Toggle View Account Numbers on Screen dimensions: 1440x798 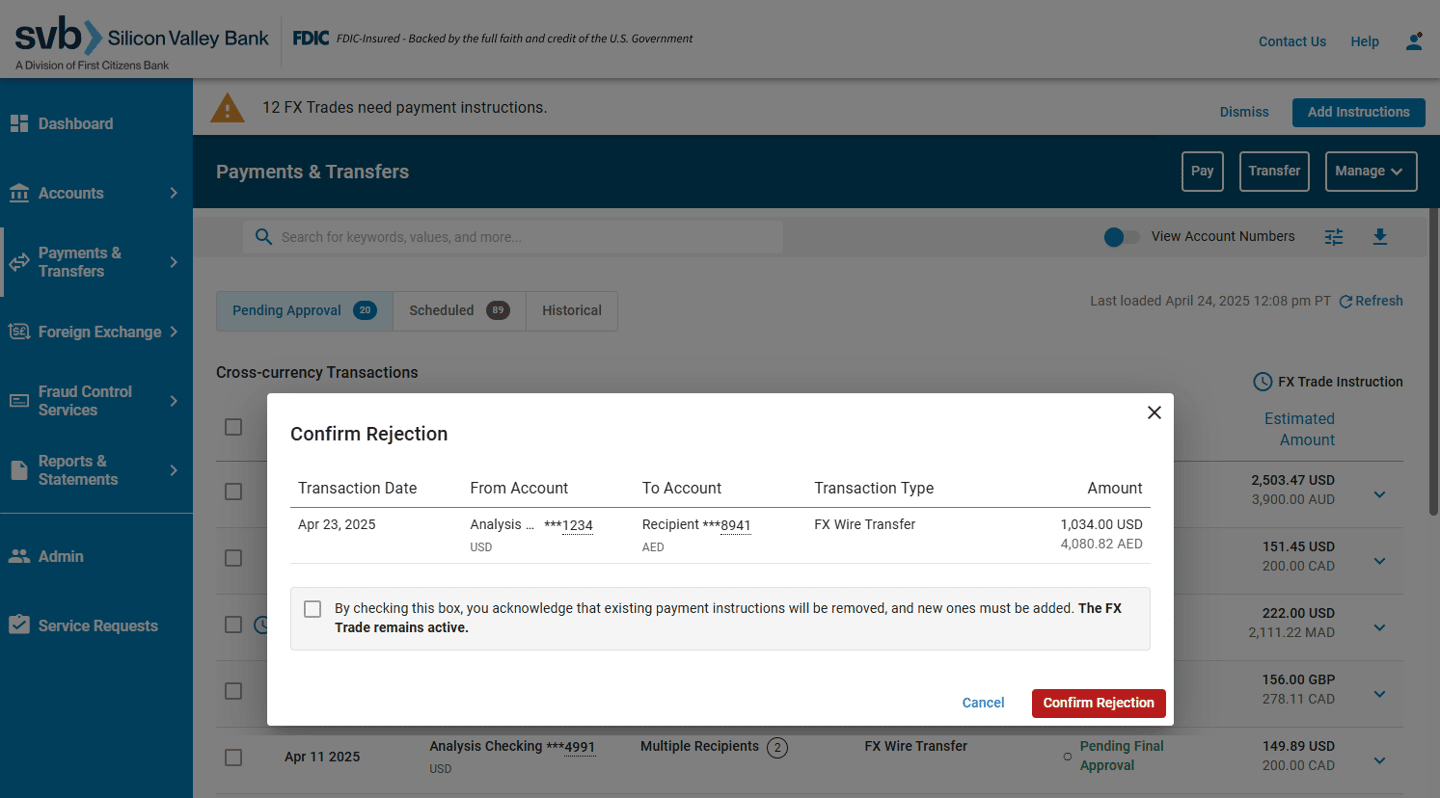point(1121,237)
